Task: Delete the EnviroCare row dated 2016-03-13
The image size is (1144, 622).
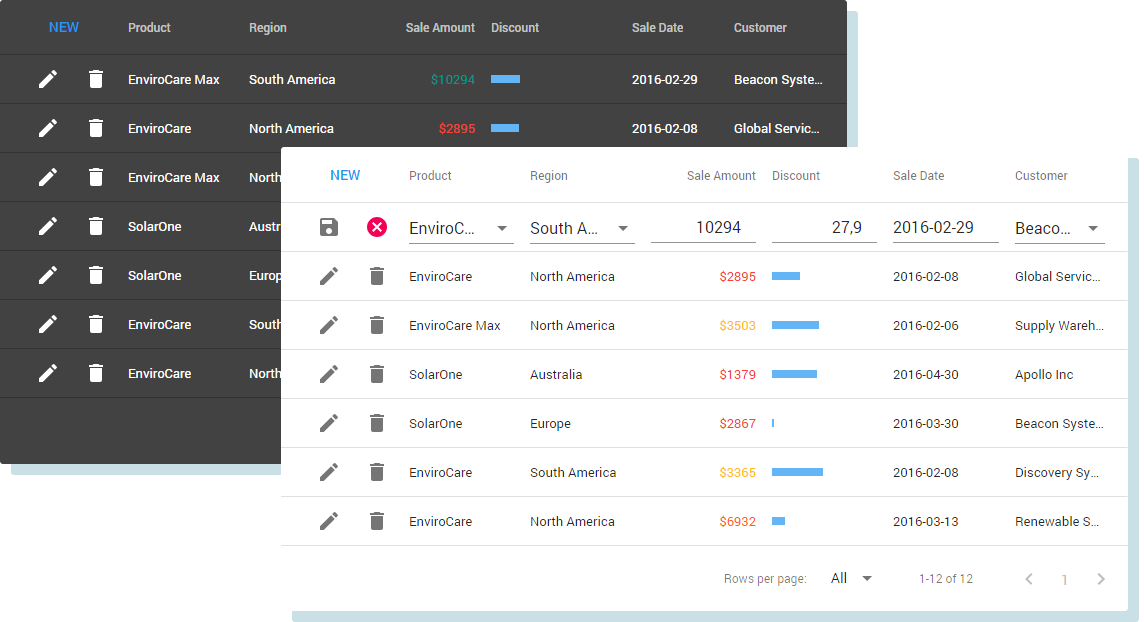Action: pyautogui.click(x=377, y=521)
